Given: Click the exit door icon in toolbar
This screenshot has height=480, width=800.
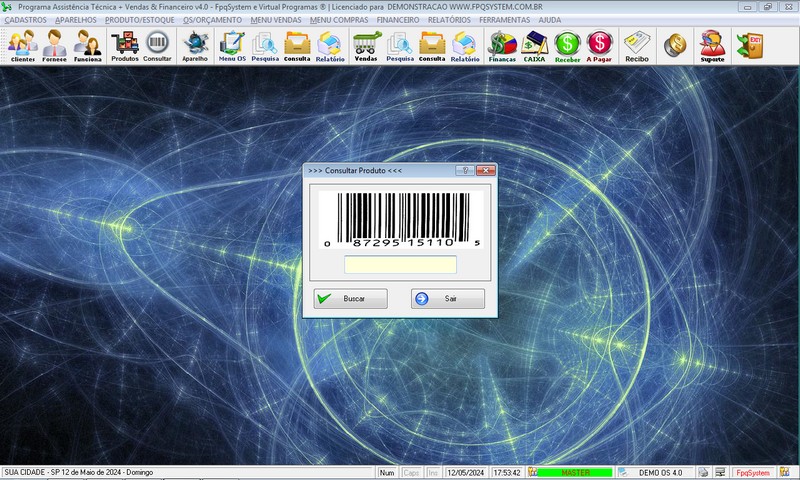Looking at the screenshot, I should pyautogui.click(x=748, y=44).
